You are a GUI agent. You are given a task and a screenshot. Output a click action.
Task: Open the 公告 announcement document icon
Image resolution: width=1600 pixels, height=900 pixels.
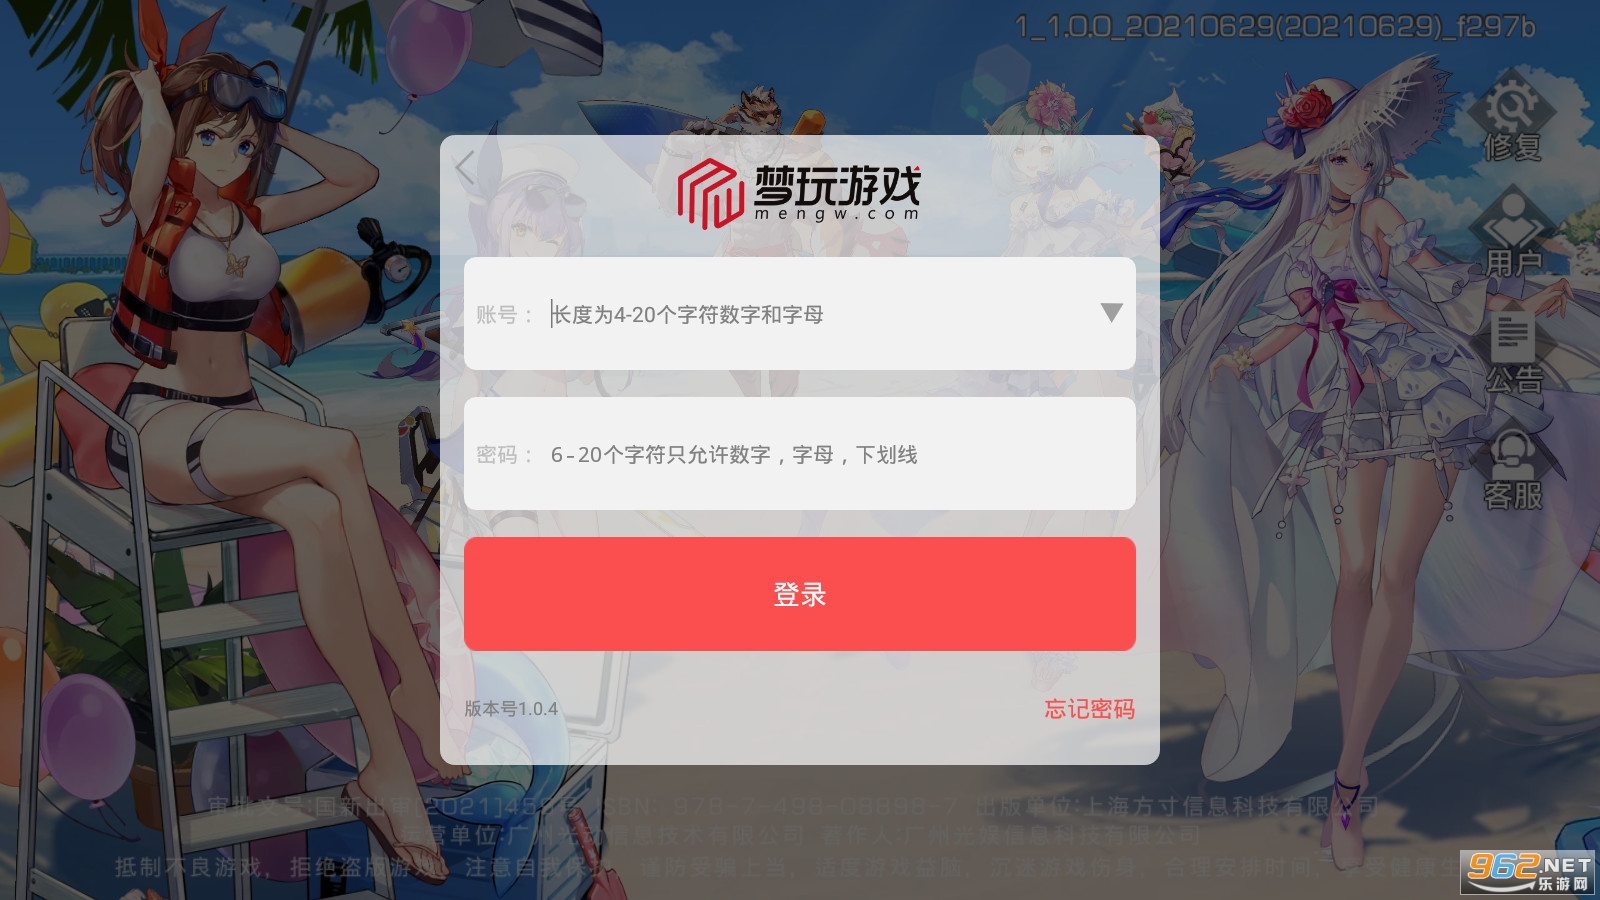1512,334
